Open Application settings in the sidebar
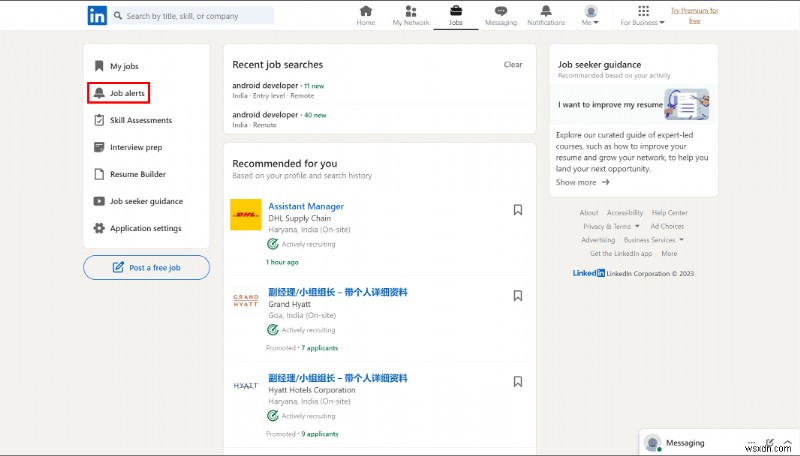 [138, 228]
